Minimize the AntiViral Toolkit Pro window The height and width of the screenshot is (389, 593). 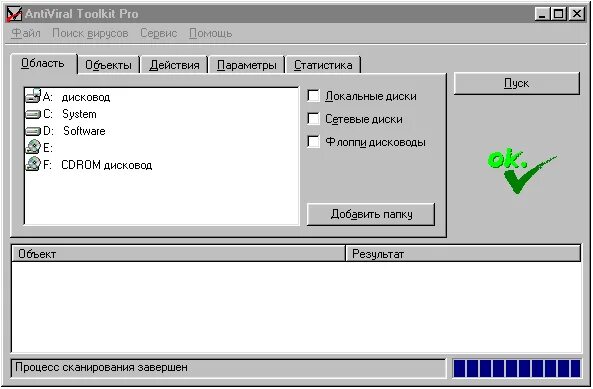(542, 14)
